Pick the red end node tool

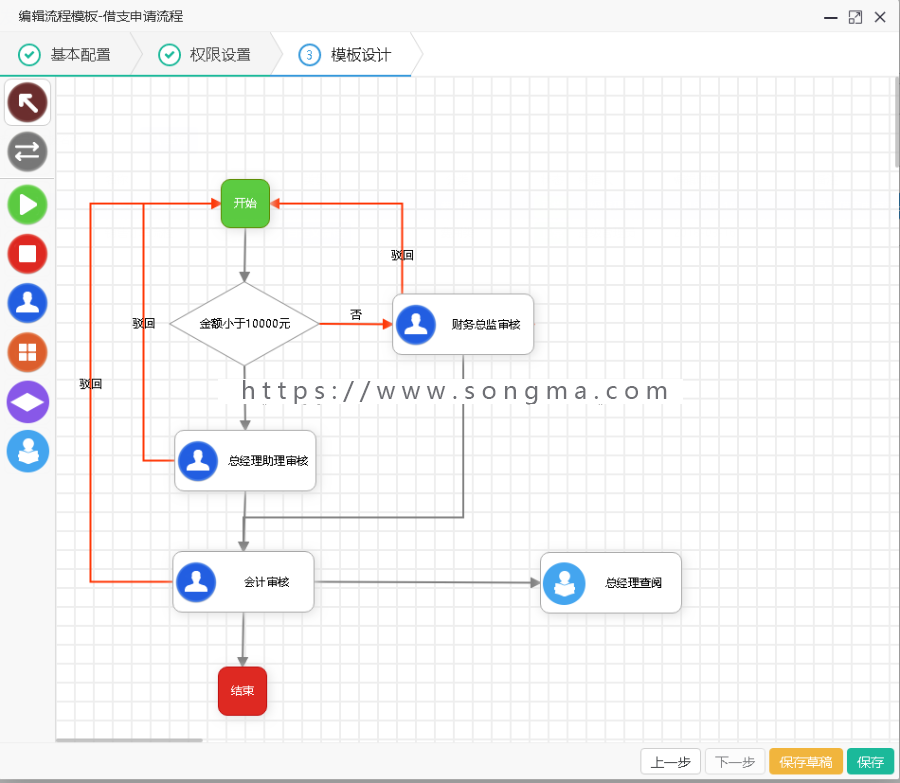pyautogui.click(x=28, y=254)
